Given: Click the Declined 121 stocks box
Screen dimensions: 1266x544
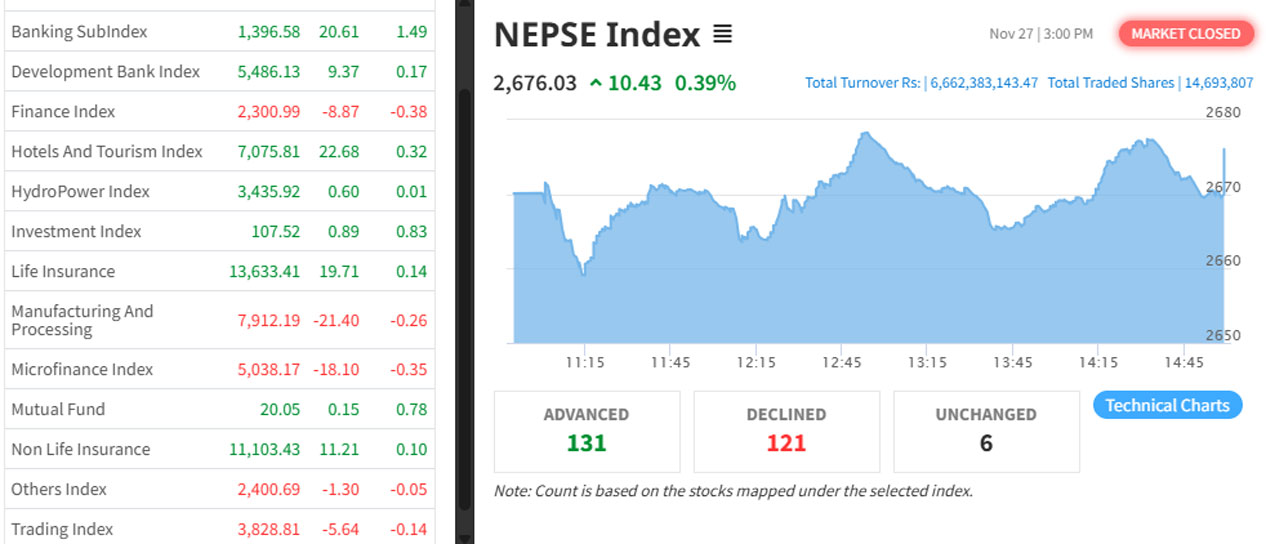Looking at the screenshot, I should 786,431.
